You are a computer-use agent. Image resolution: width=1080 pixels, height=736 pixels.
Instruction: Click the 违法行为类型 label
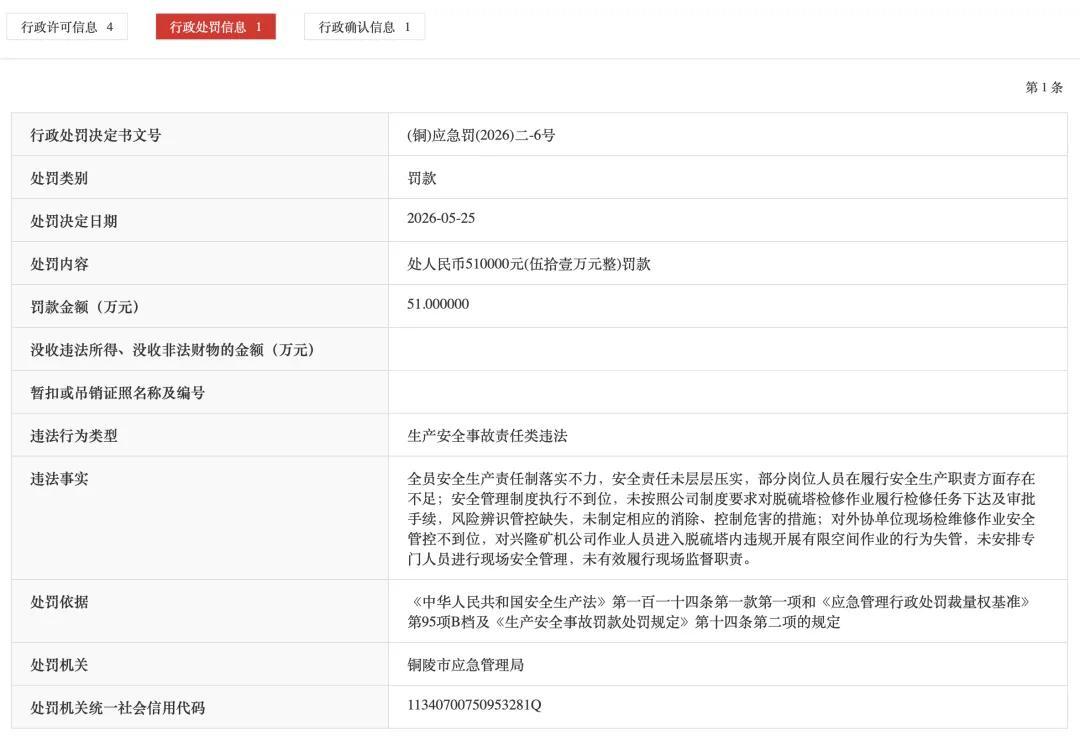click(74, 436)
